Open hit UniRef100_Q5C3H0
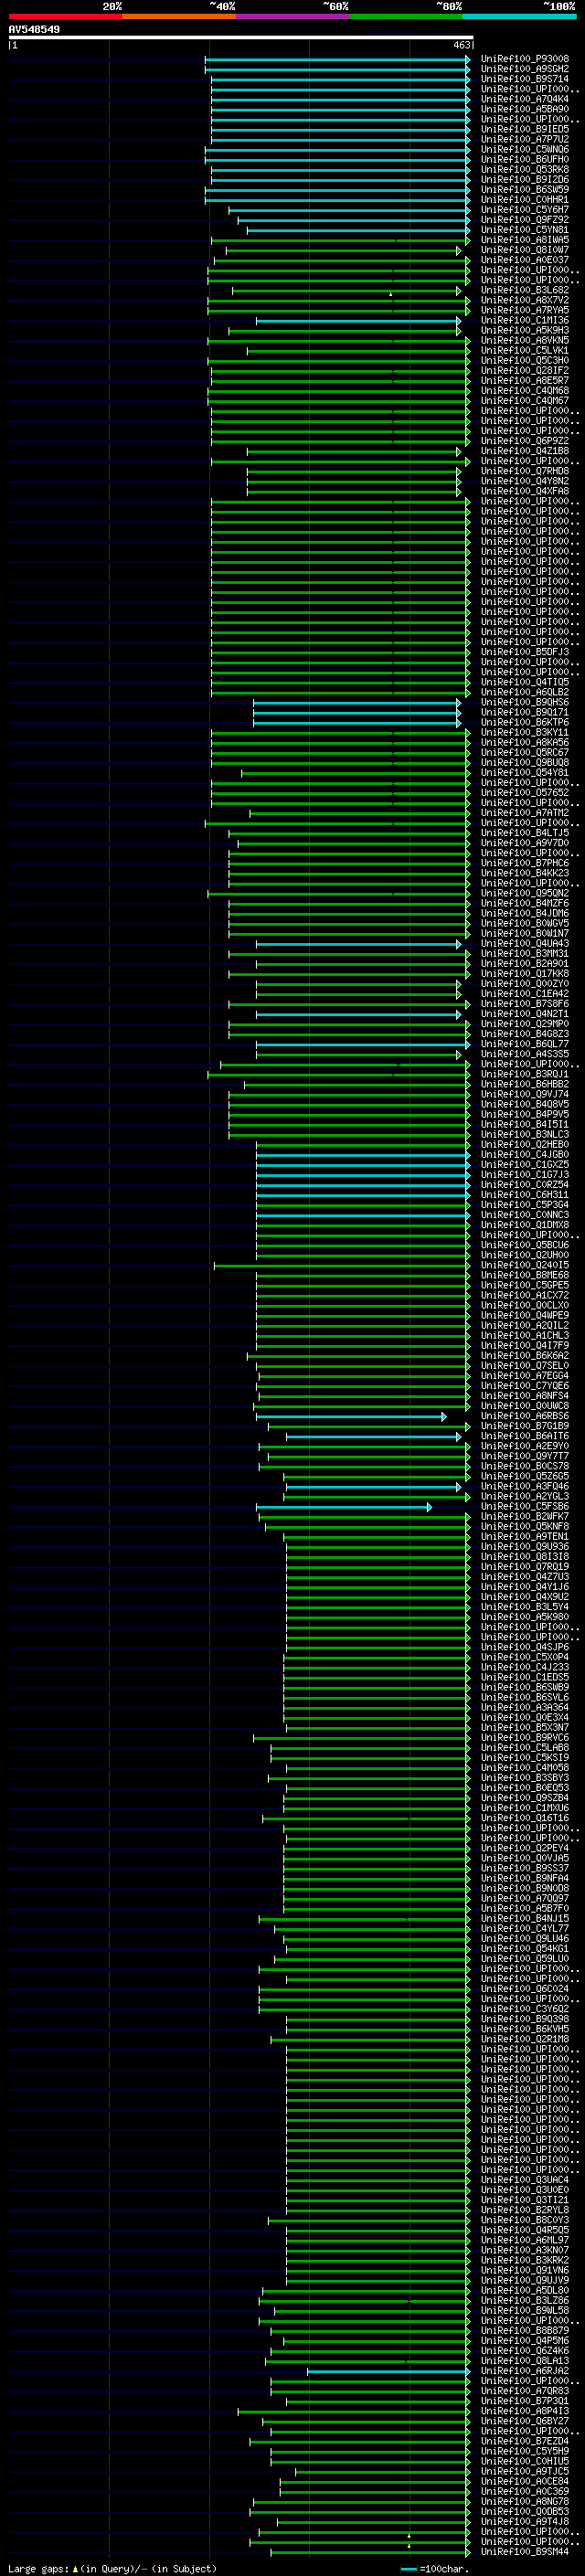This screenshot has height=2576, width=585. tap(525, 360)
